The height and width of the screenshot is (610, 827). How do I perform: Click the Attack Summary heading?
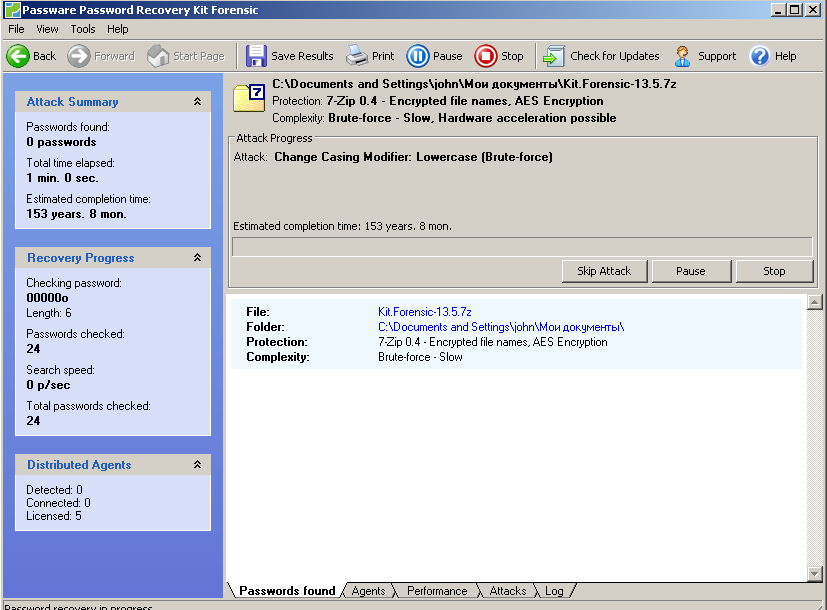[x=72, y=102]
